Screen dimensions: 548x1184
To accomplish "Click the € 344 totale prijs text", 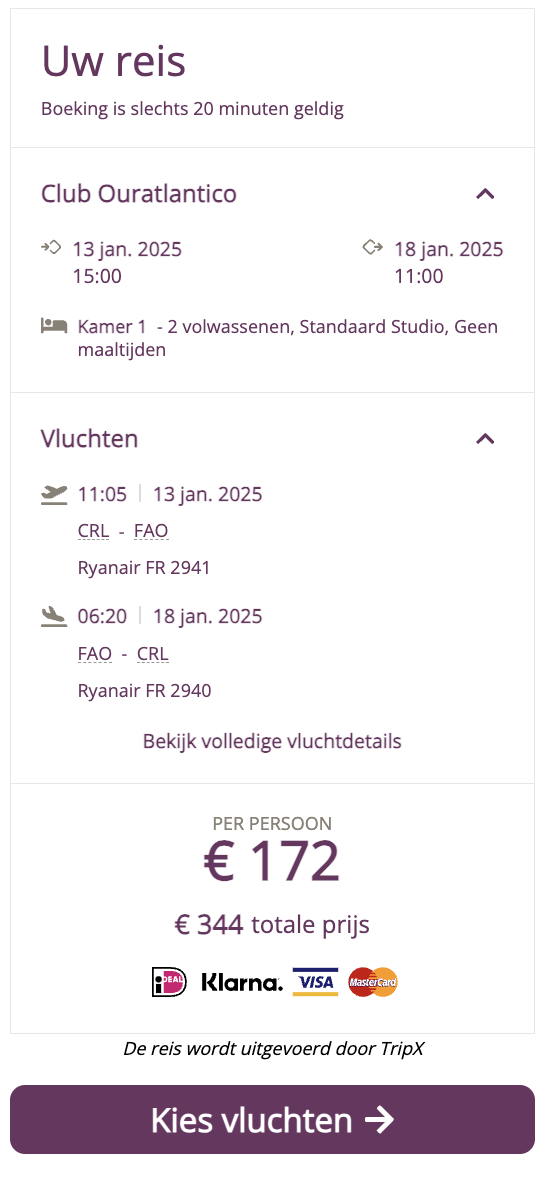I will (272, 924).
